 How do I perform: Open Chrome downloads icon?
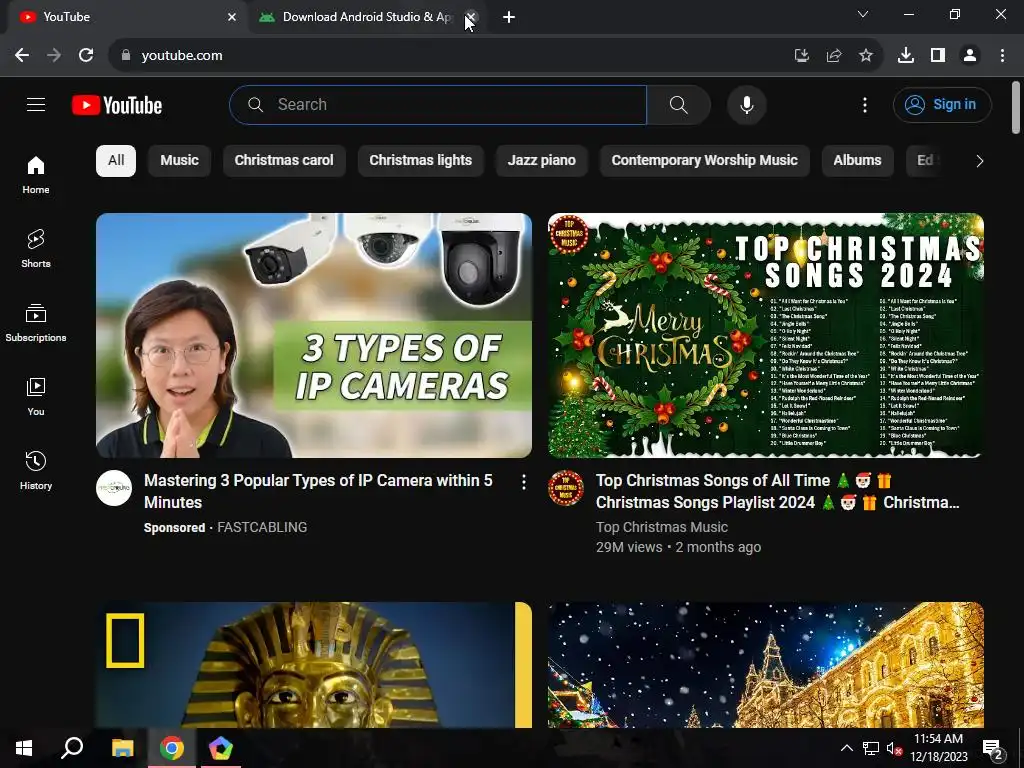coord(906,56)
